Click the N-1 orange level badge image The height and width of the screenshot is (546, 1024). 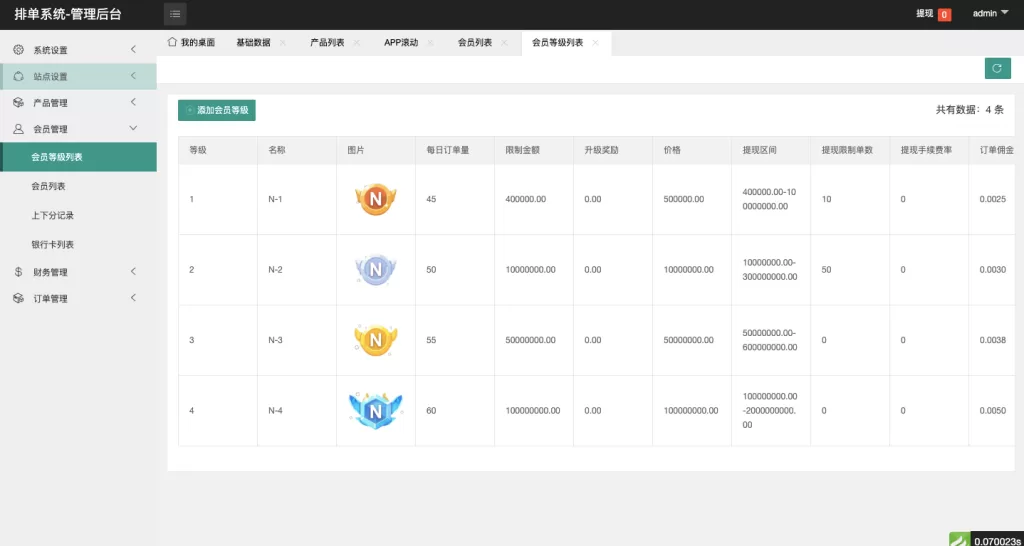(x=376, y=199)
